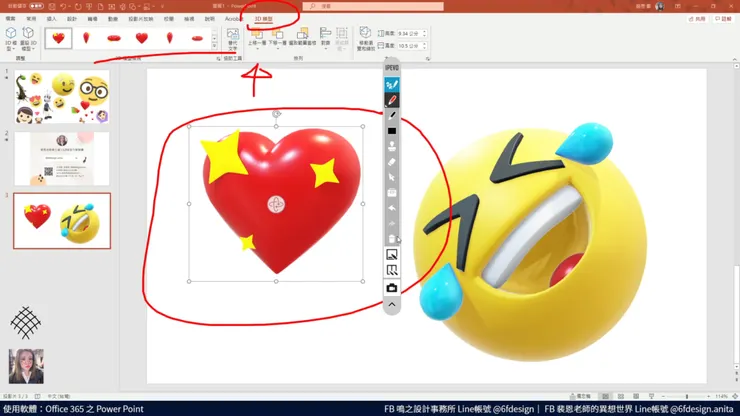The width and height of the screenshot is (740, 416).
Task: Click the camera snapshot icon in IPEVO toolbar
Action: click(x=392, y=288)
